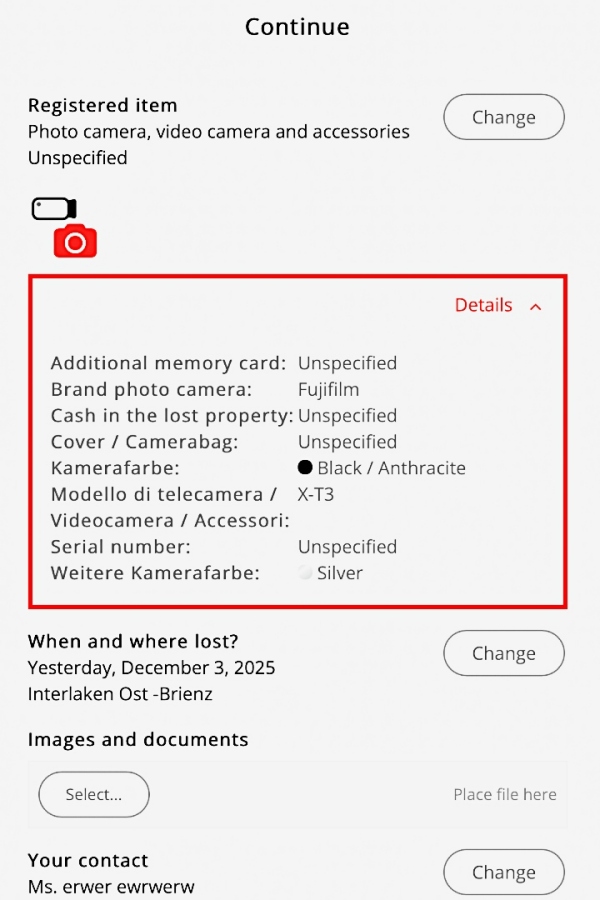Change your contact information
This screenshot has height=900, width=600.
coord(504,872)
